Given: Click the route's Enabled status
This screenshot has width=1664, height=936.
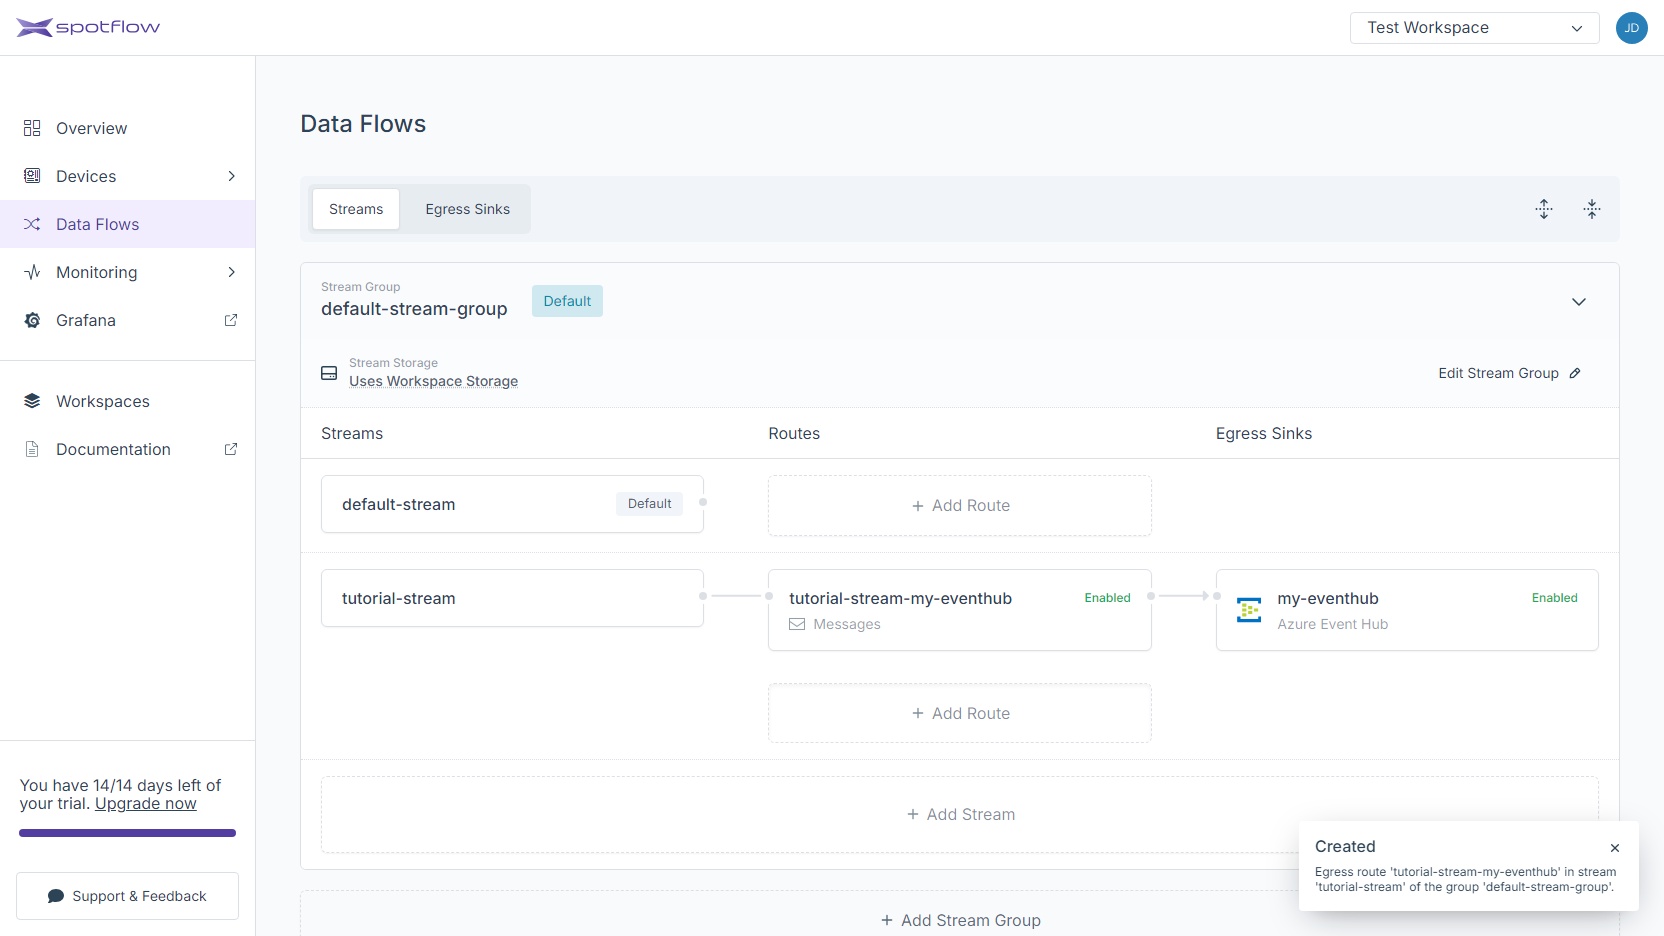Looking at the screenshot, I should 1107,598.
